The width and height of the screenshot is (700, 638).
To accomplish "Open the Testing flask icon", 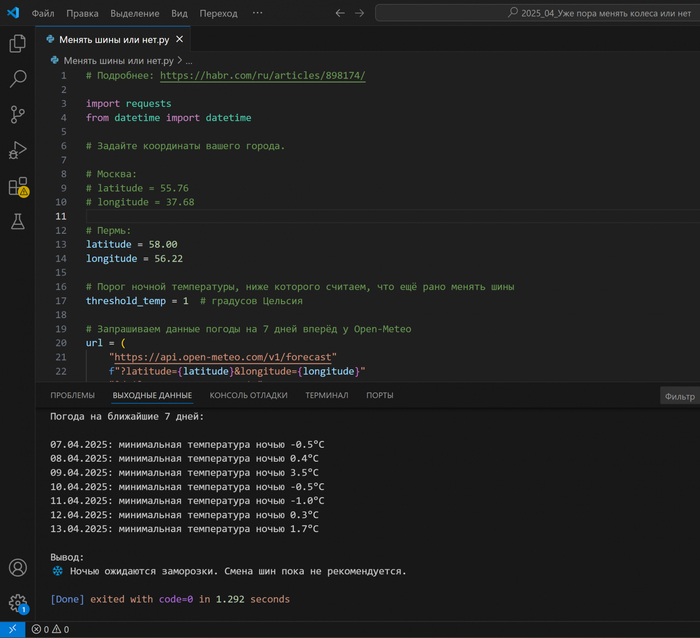I will click(17, 221).
